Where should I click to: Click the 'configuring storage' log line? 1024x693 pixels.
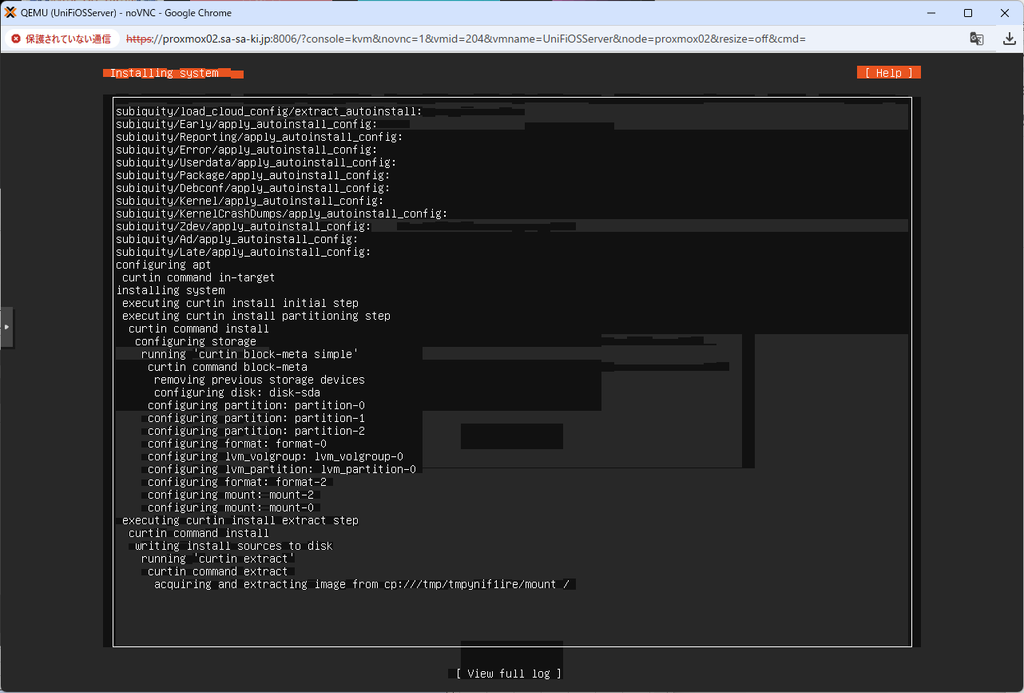coord(195,342)
